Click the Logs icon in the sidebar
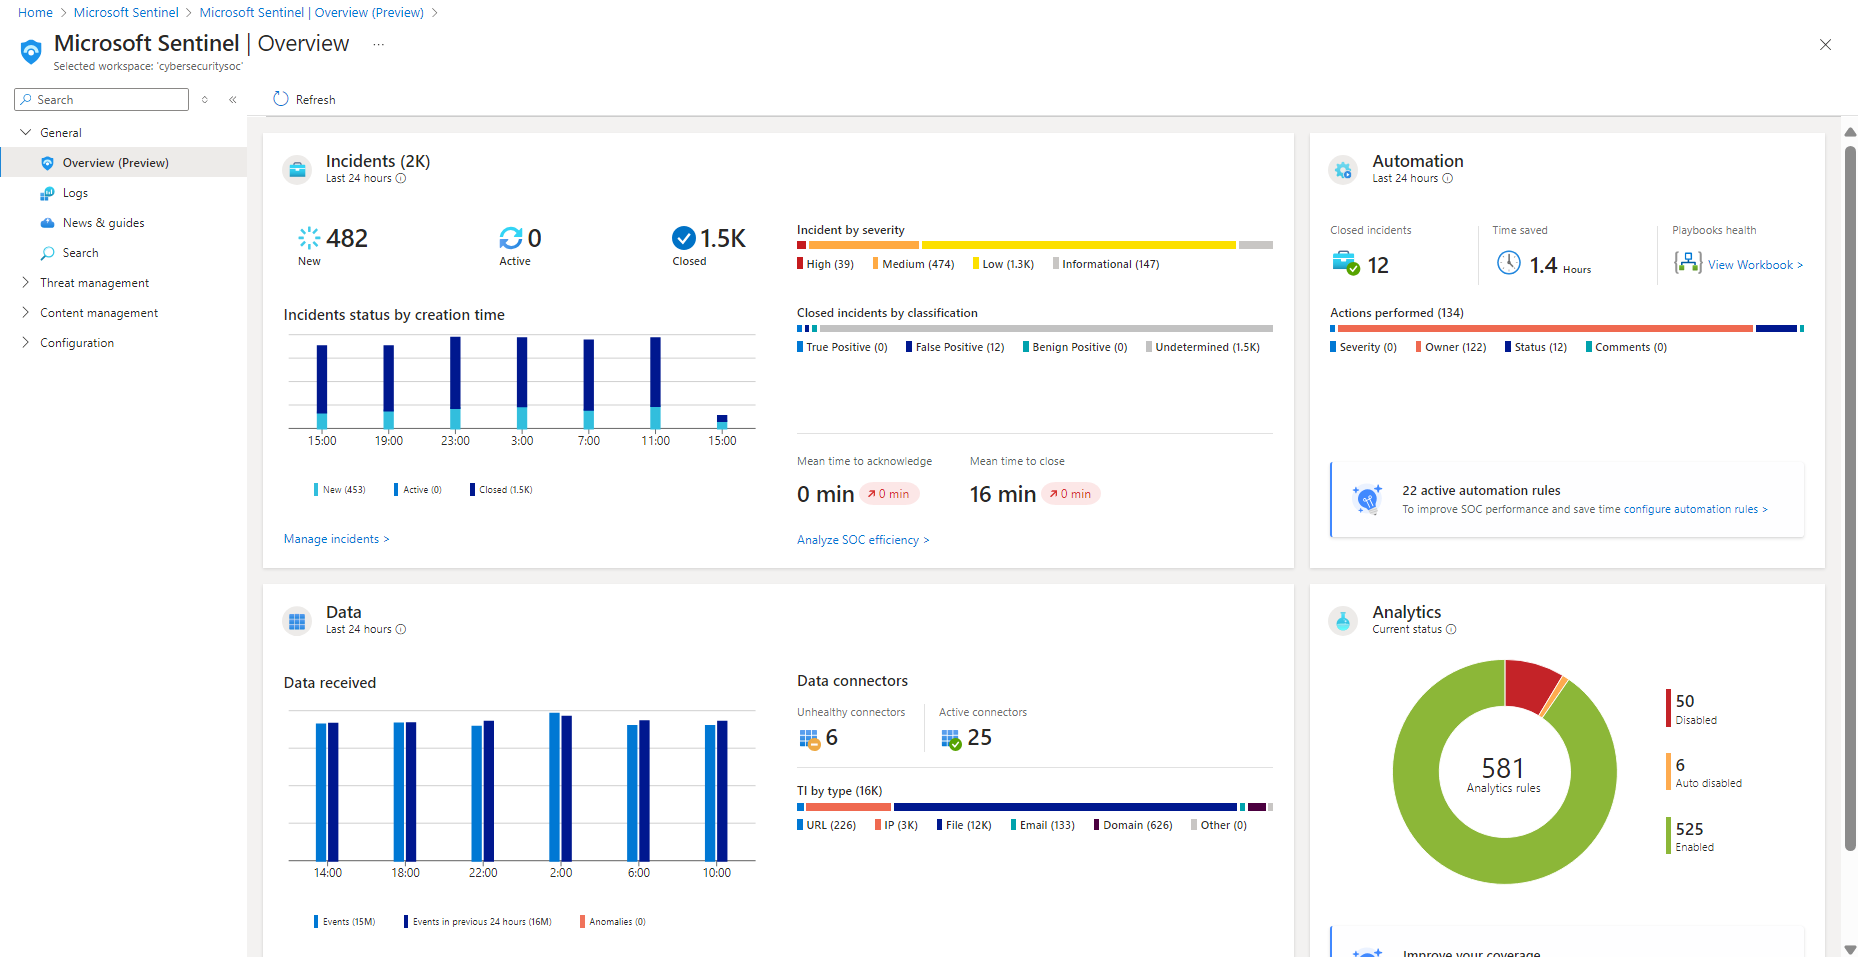The image size is (1858, 957). click(48, 192)
